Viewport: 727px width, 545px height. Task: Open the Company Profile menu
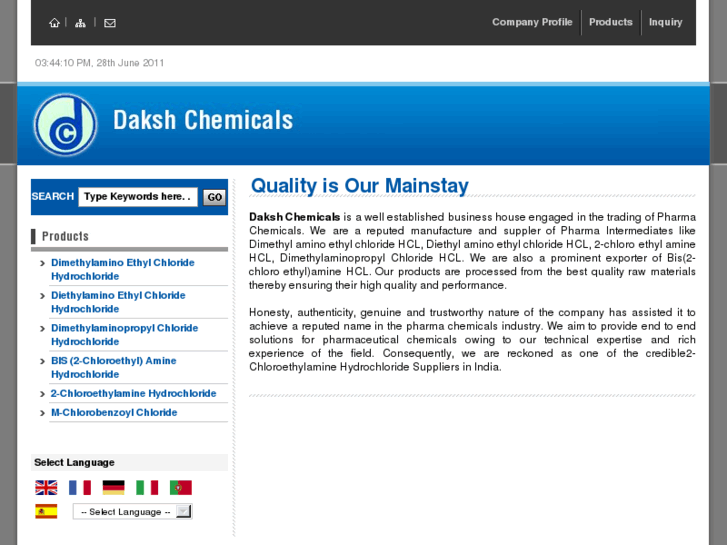(x=532, y=22)
